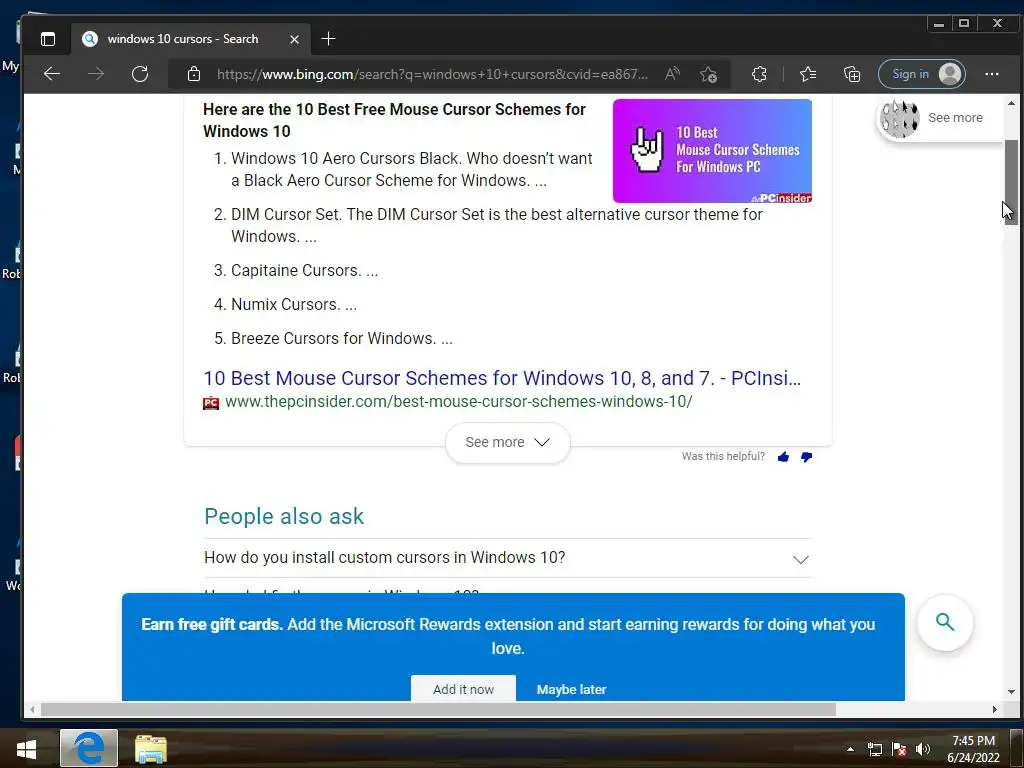Viewport: 1024px width, 768px height.
Task: Click the vertical scrollbar up arrow
Action: (x=1011, y=103)
